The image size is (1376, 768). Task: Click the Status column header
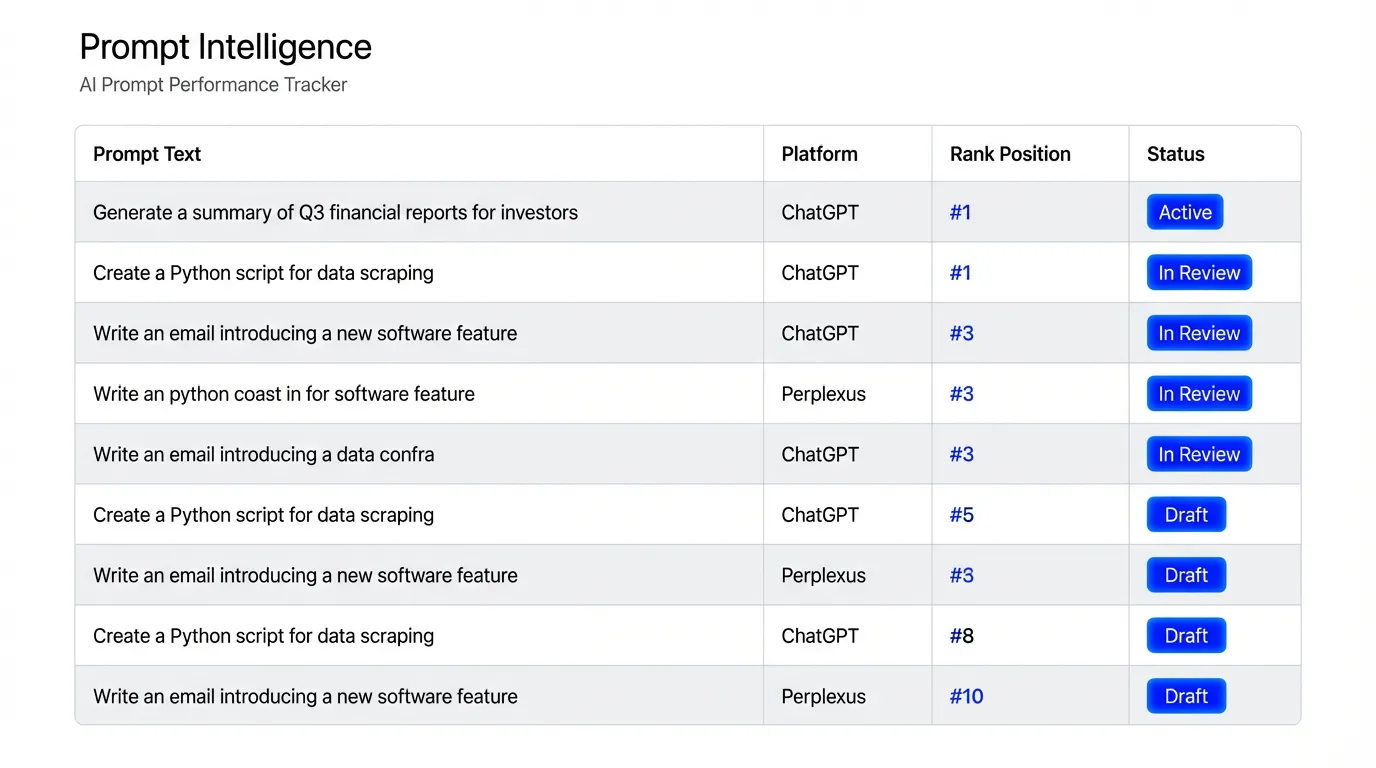coord(1175,154)
